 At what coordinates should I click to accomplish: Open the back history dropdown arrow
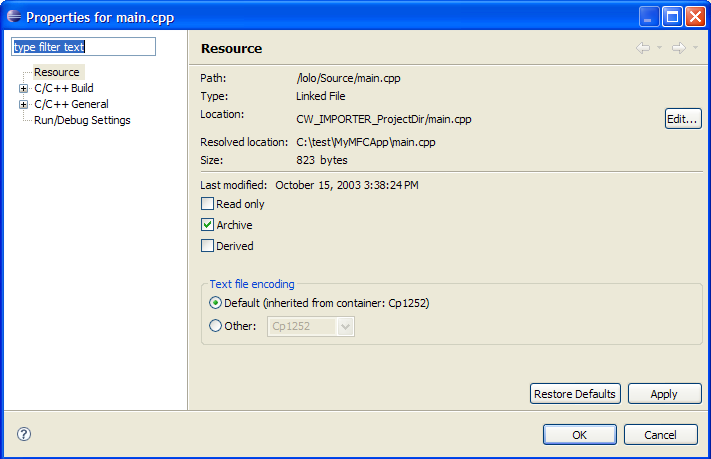click(660, 48)
